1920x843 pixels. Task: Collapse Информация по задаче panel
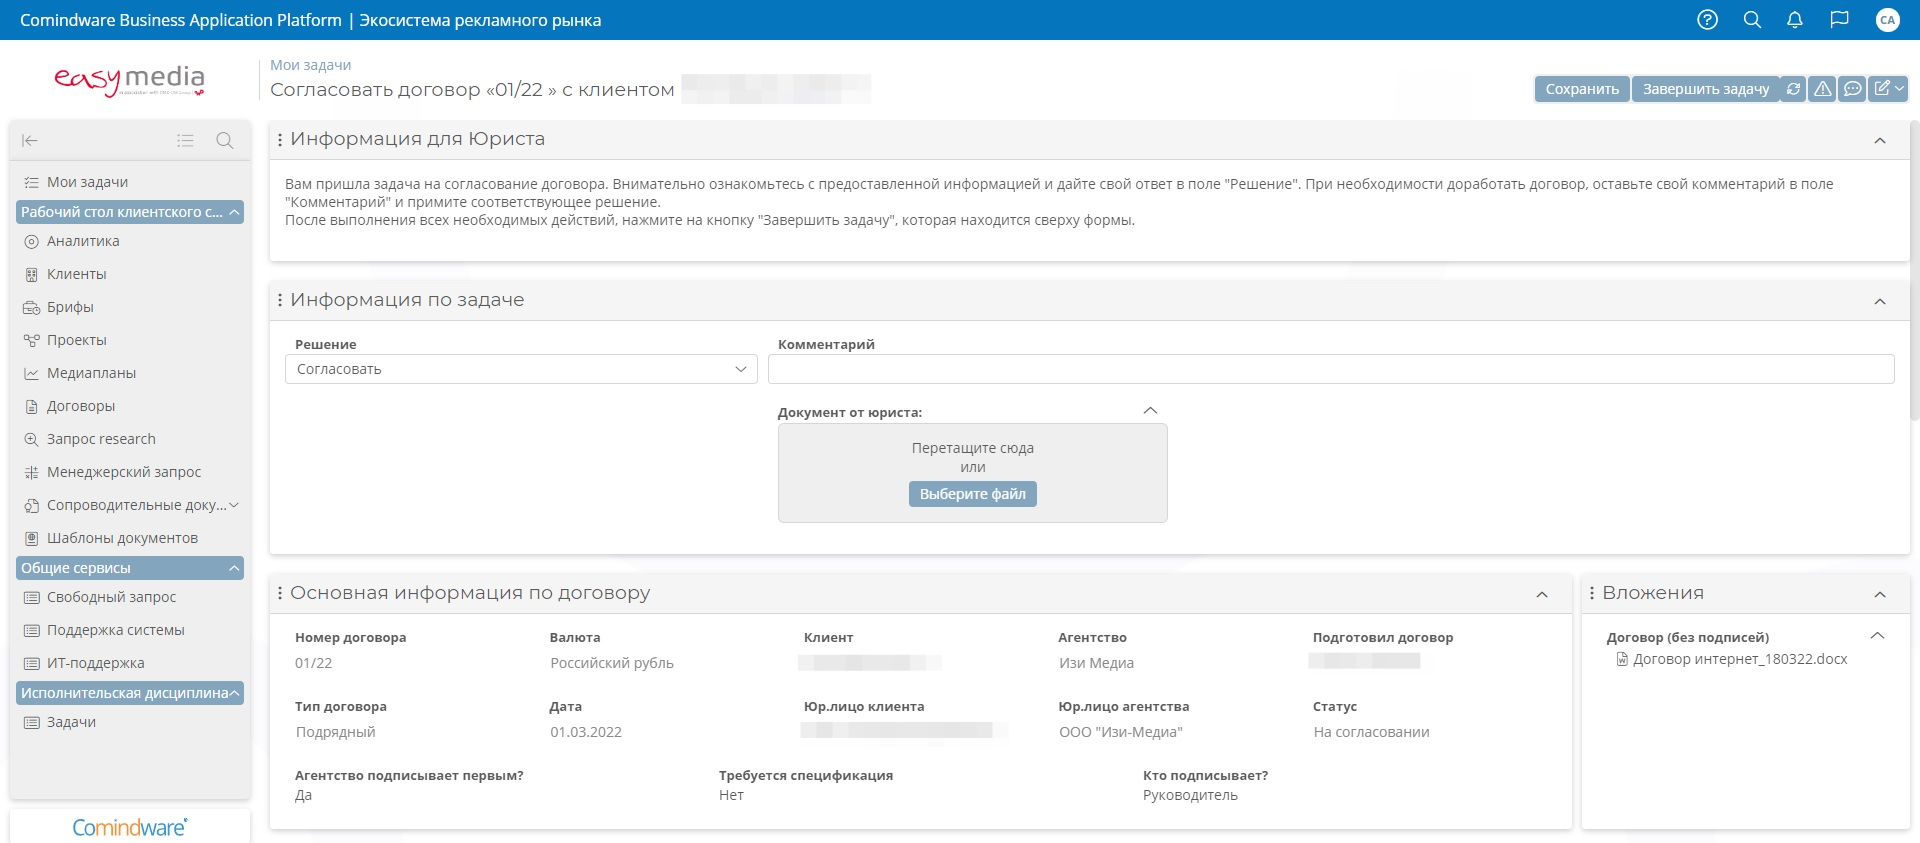[1880, 302]
